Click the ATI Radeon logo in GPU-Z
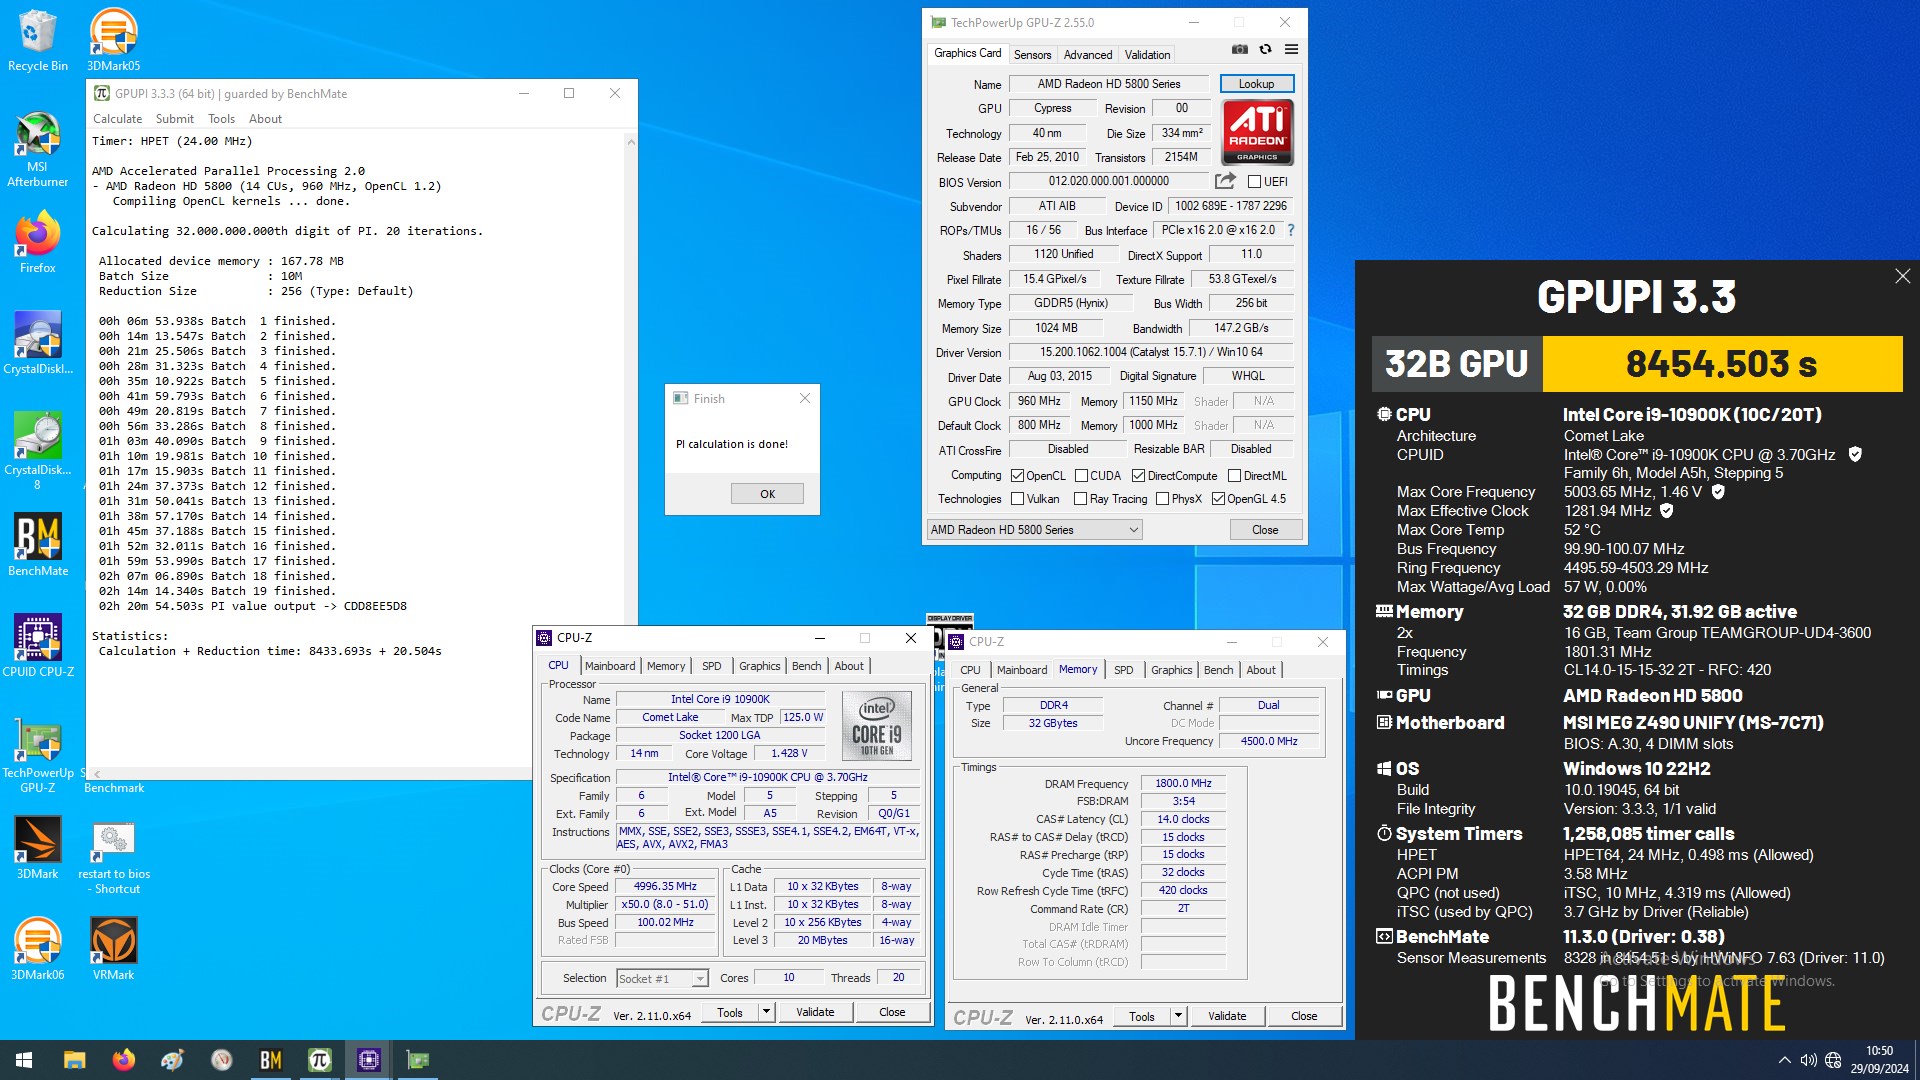 1257,132
